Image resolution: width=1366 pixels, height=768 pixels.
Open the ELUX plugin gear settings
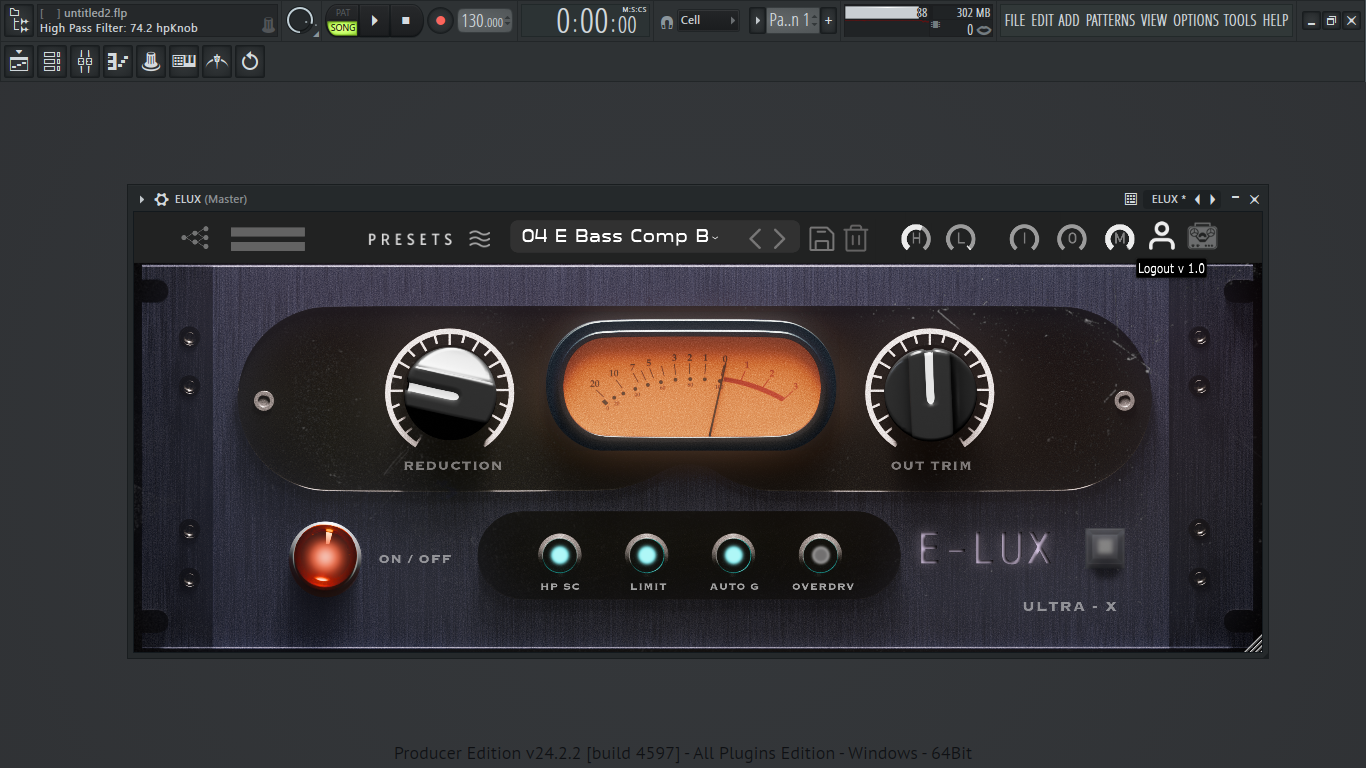[162, 199]
